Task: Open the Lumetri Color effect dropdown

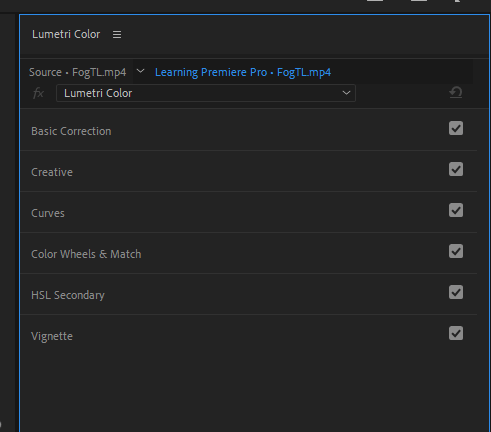Action: [x=206, y=93]
